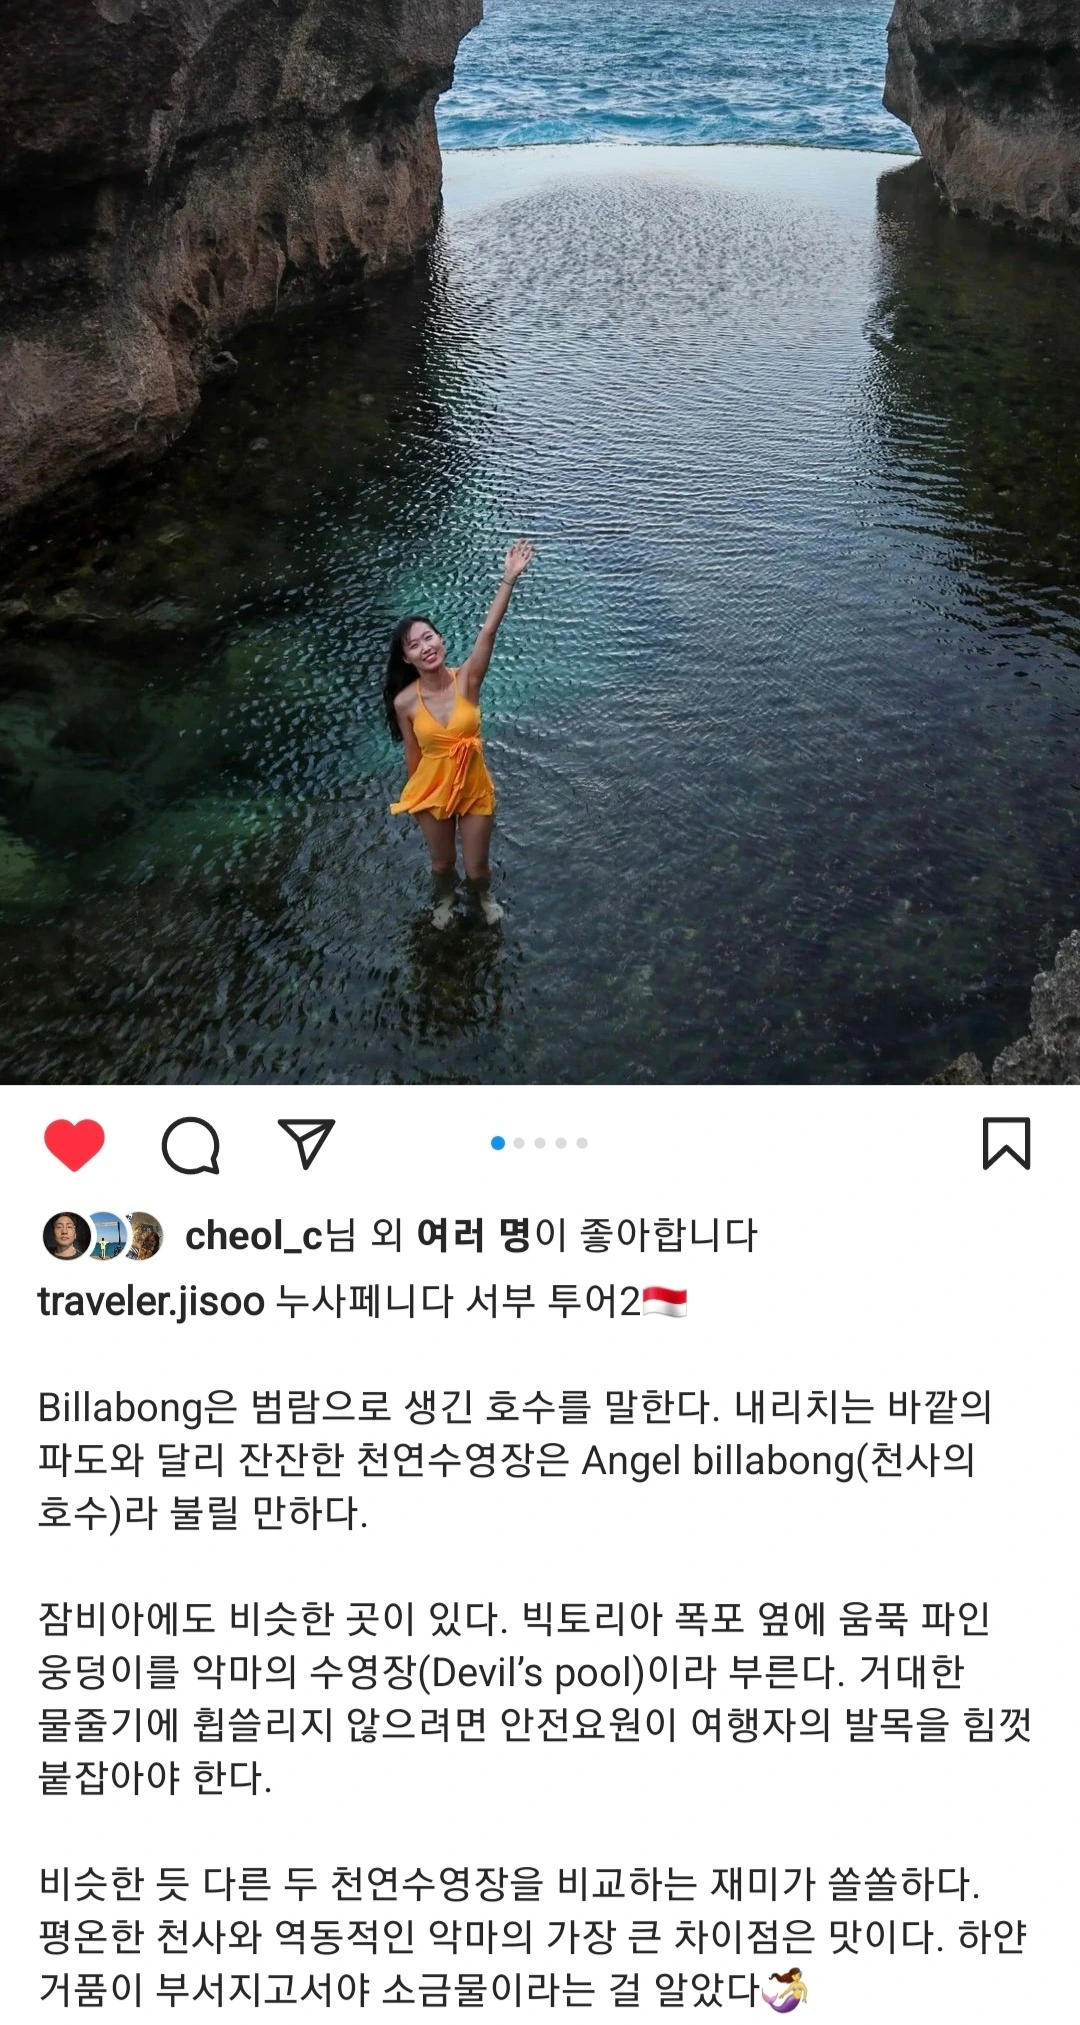Tap first liker's profile avatar

[66, 1236]
